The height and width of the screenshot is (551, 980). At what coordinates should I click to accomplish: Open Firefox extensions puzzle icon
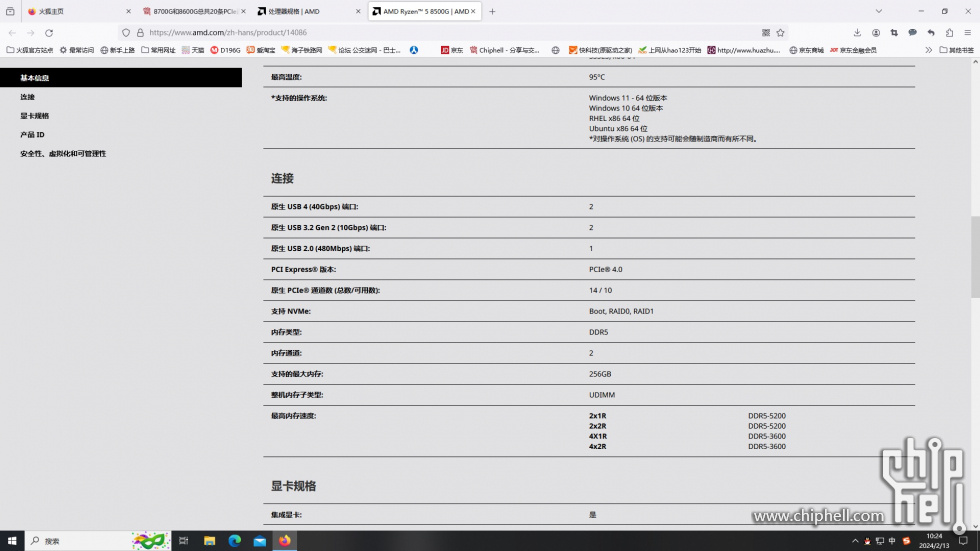pyautogui.click(x=949, y=32)
